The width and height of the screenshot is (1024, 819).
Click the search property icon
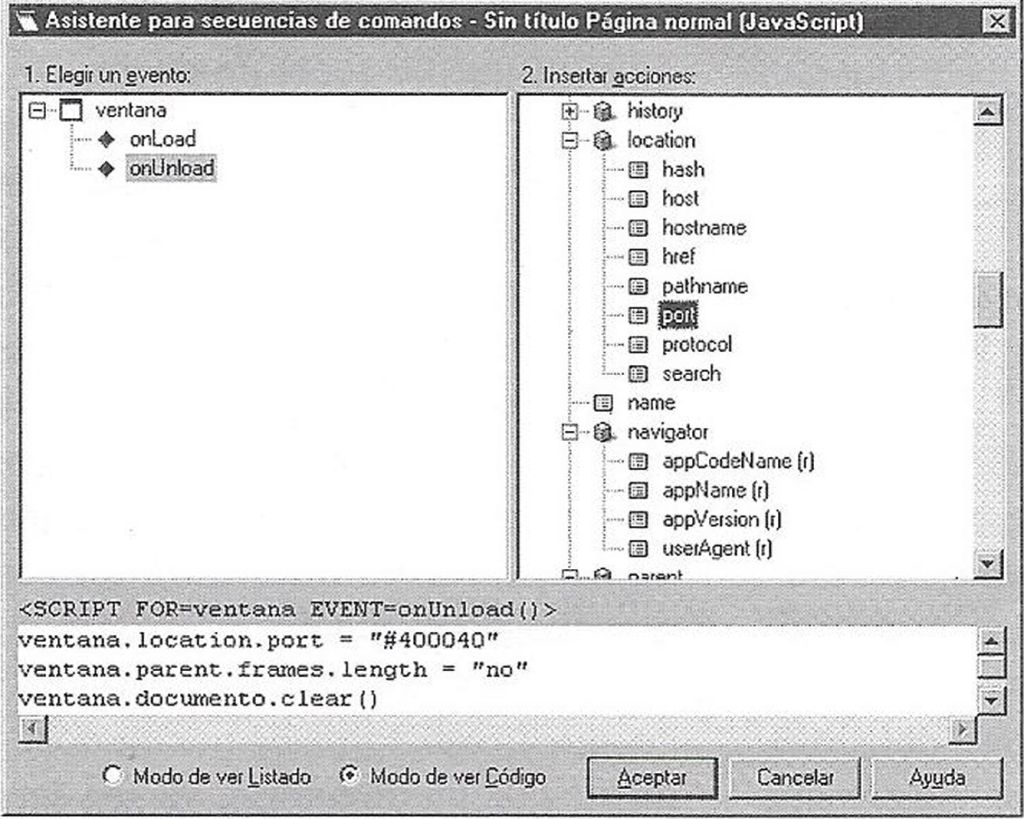[638, 374]
